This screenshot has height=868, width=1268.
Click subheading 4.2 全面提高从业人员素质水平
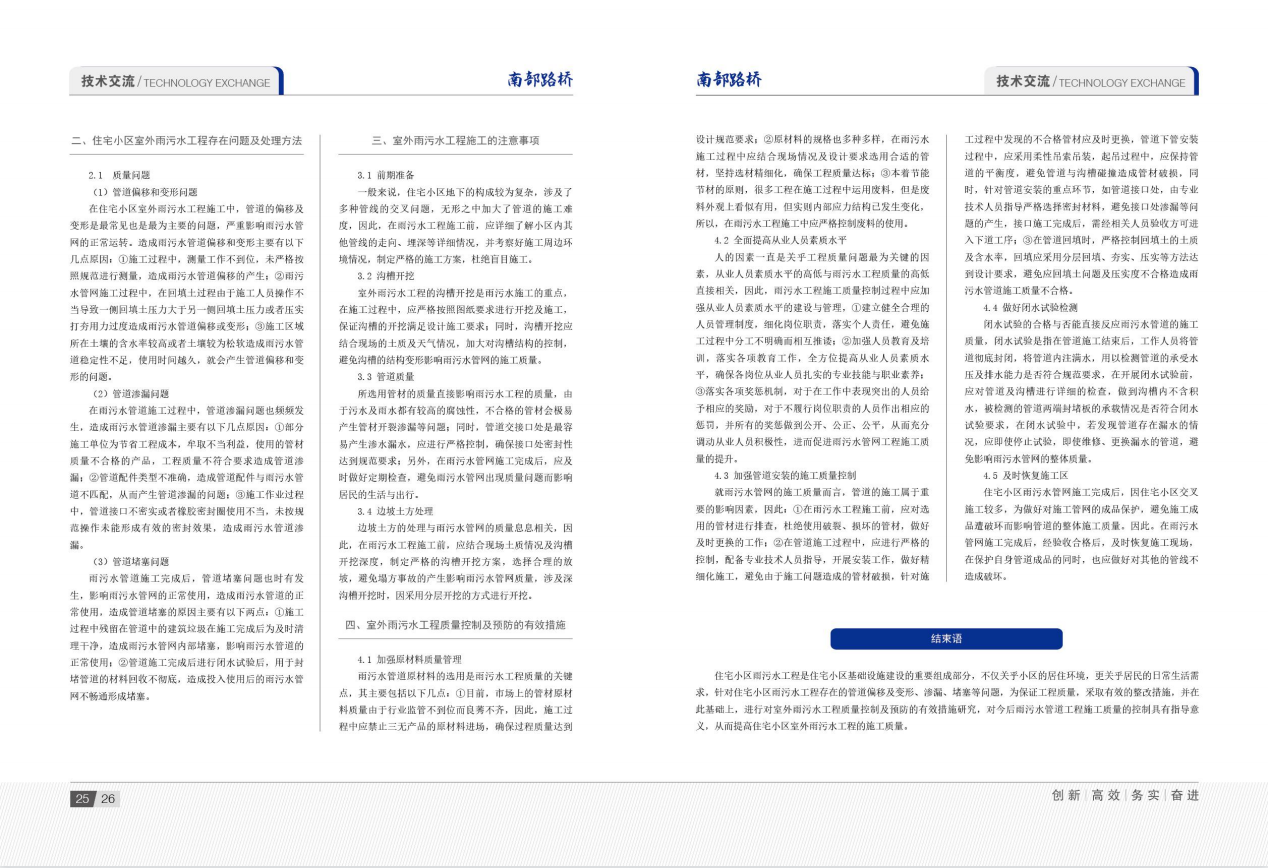pyautogui.click(x=780, y=241)
